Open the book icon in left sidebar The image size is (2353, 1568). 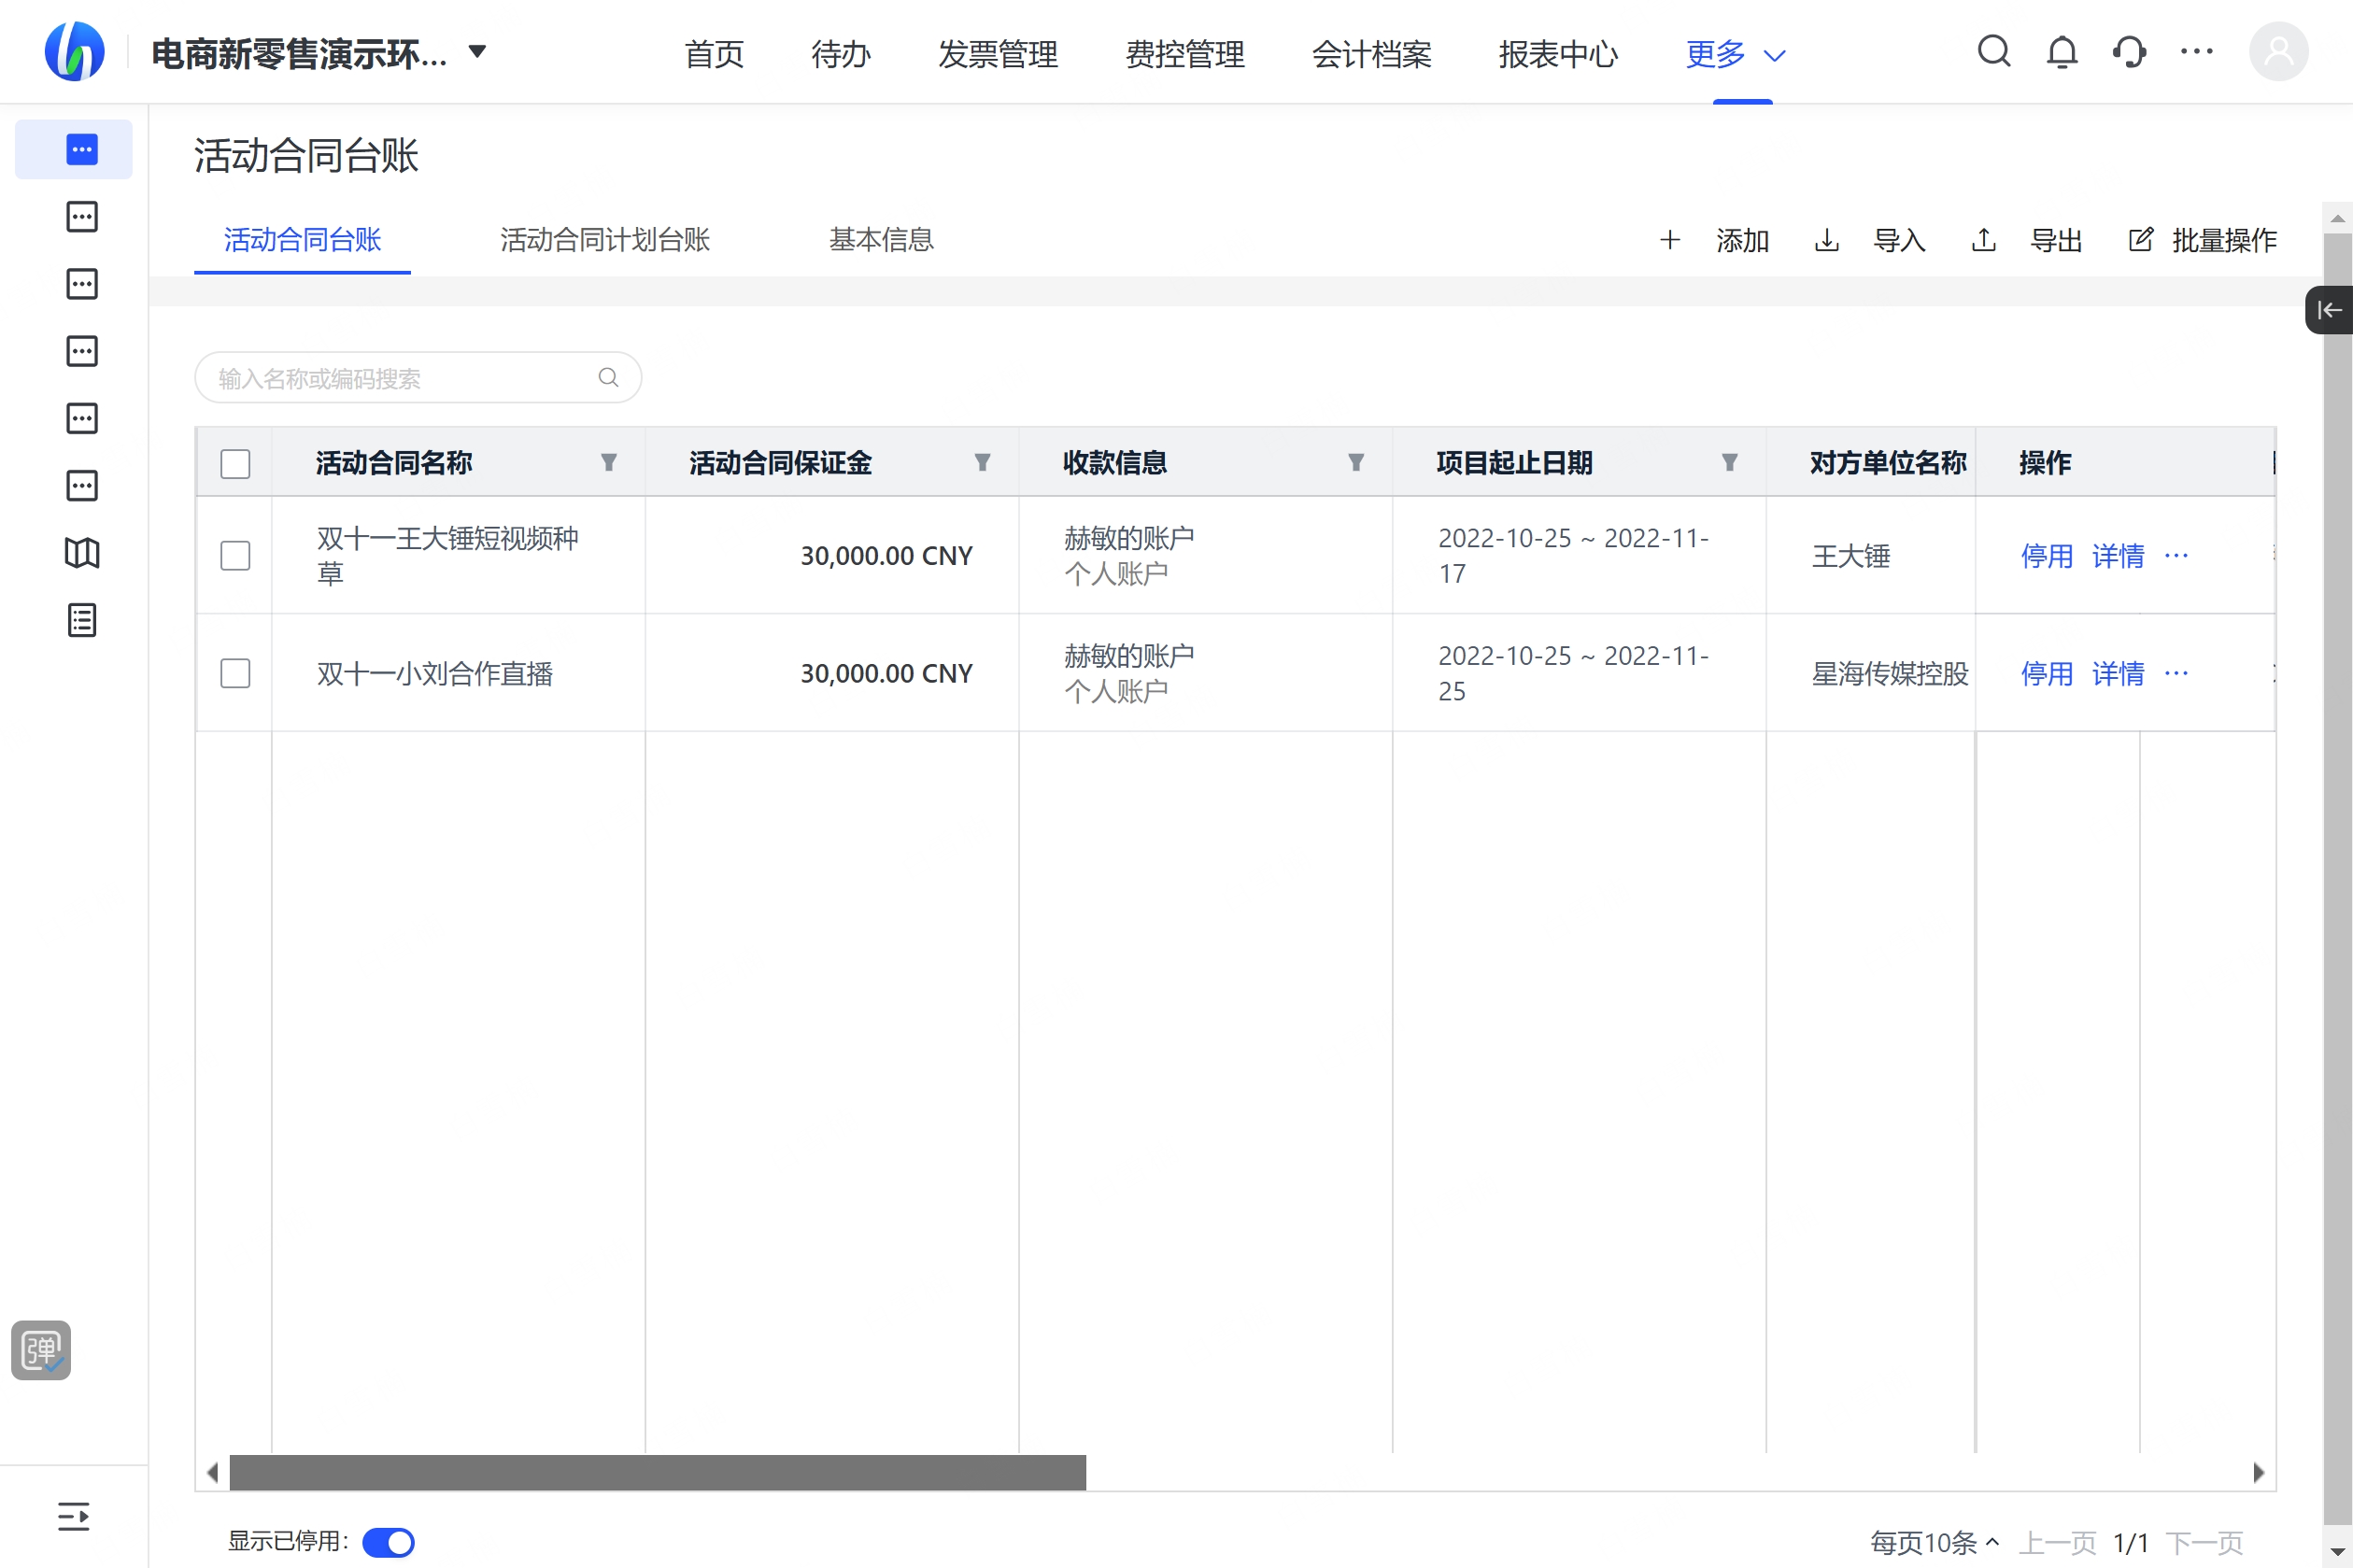click(82, 553)
